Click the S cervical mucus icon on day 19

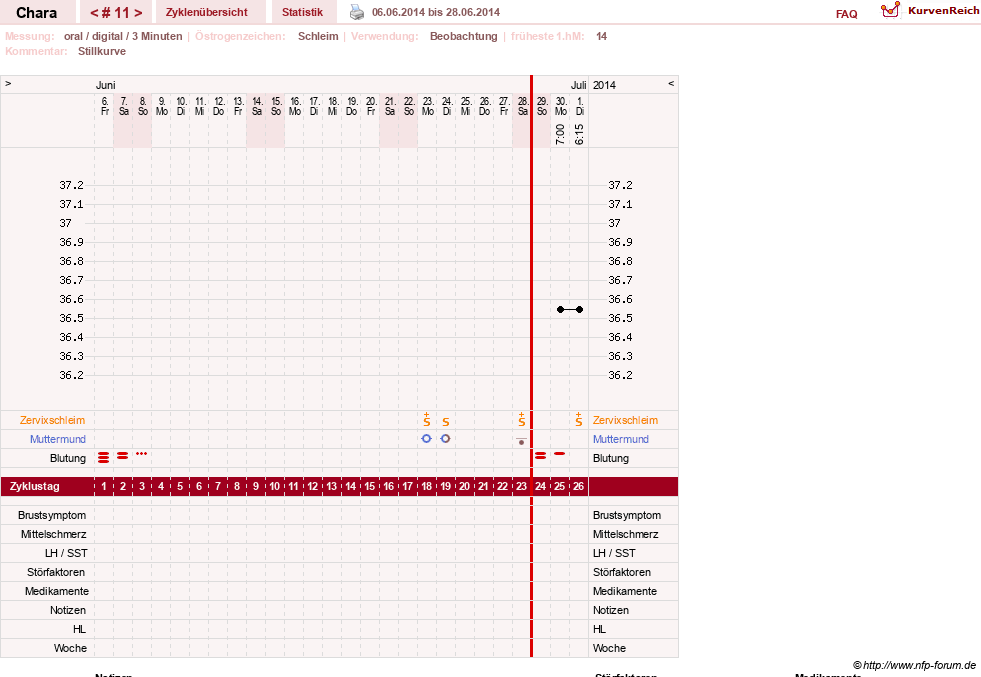pyautogui.click(x=445, y=422)
